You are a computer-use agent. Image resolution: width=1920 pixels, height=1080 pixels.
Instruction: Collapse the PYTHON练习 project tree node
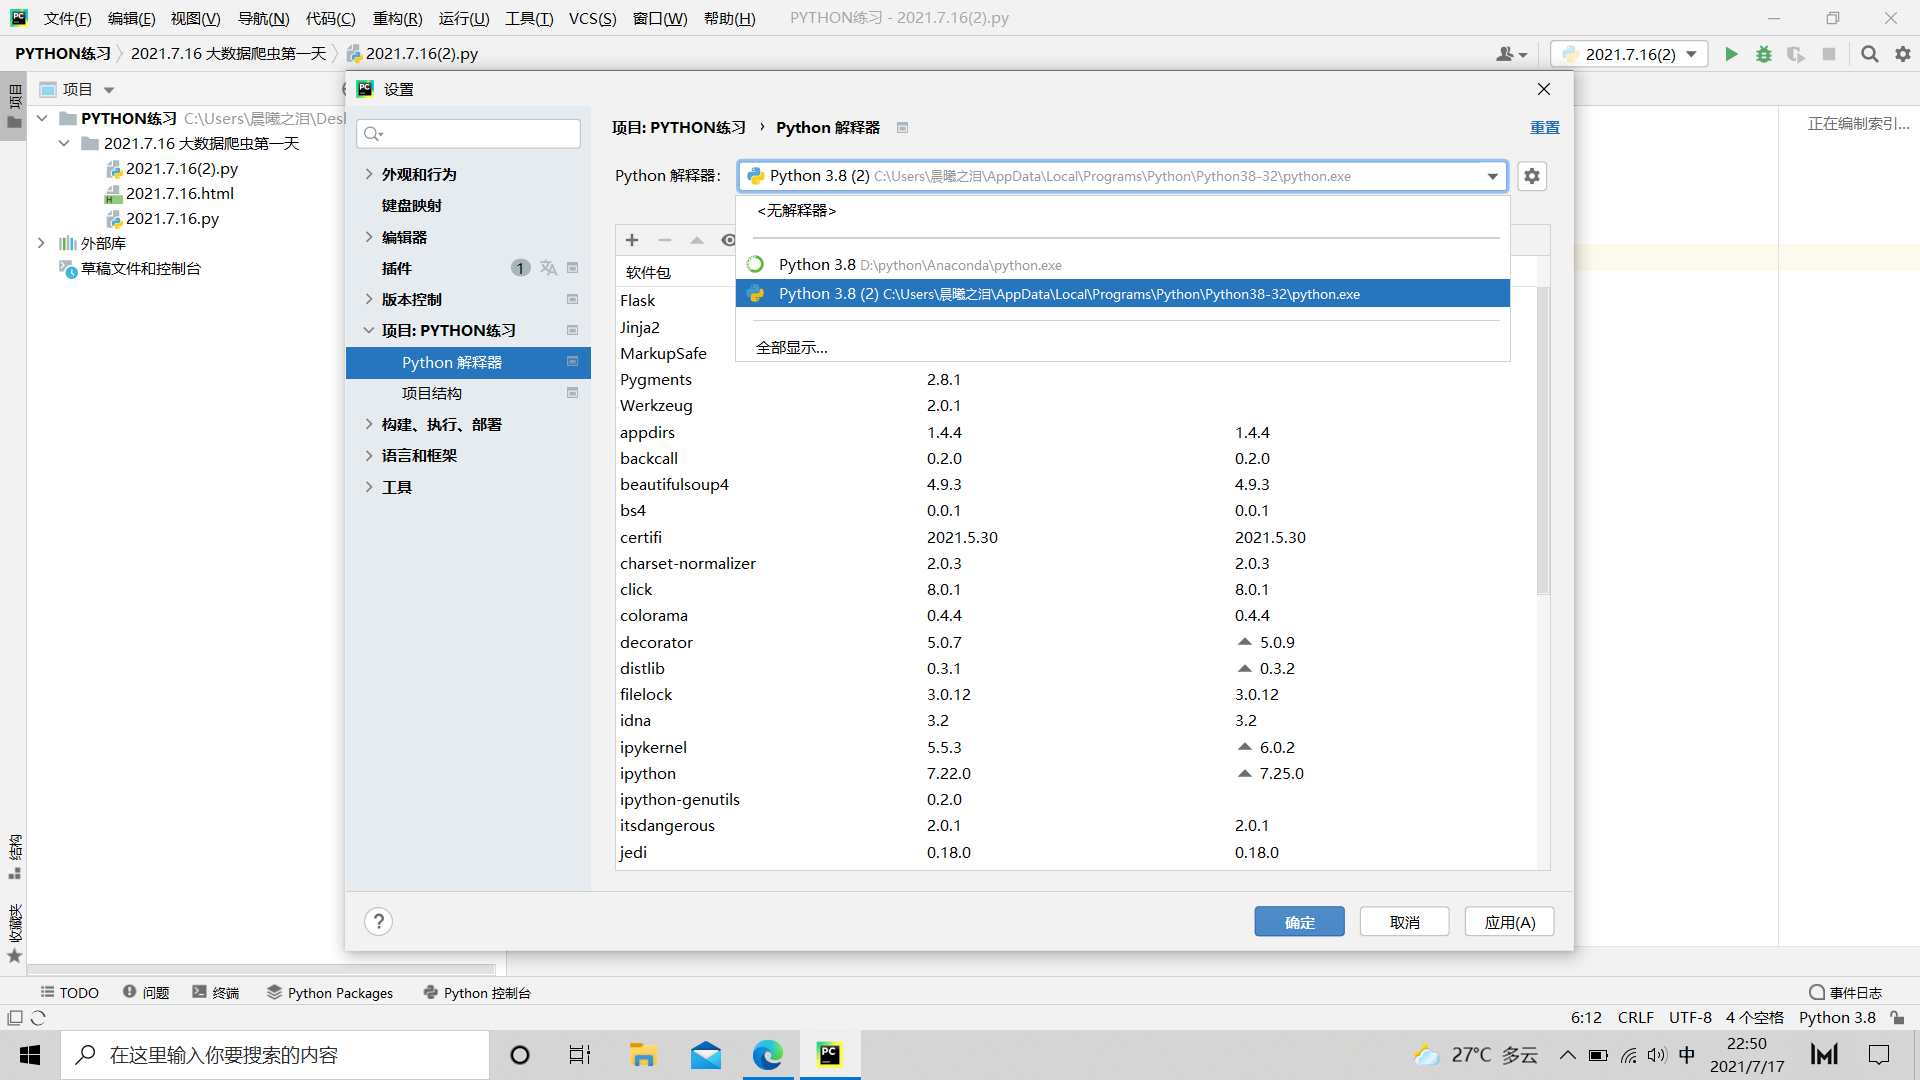coord(41,117)
